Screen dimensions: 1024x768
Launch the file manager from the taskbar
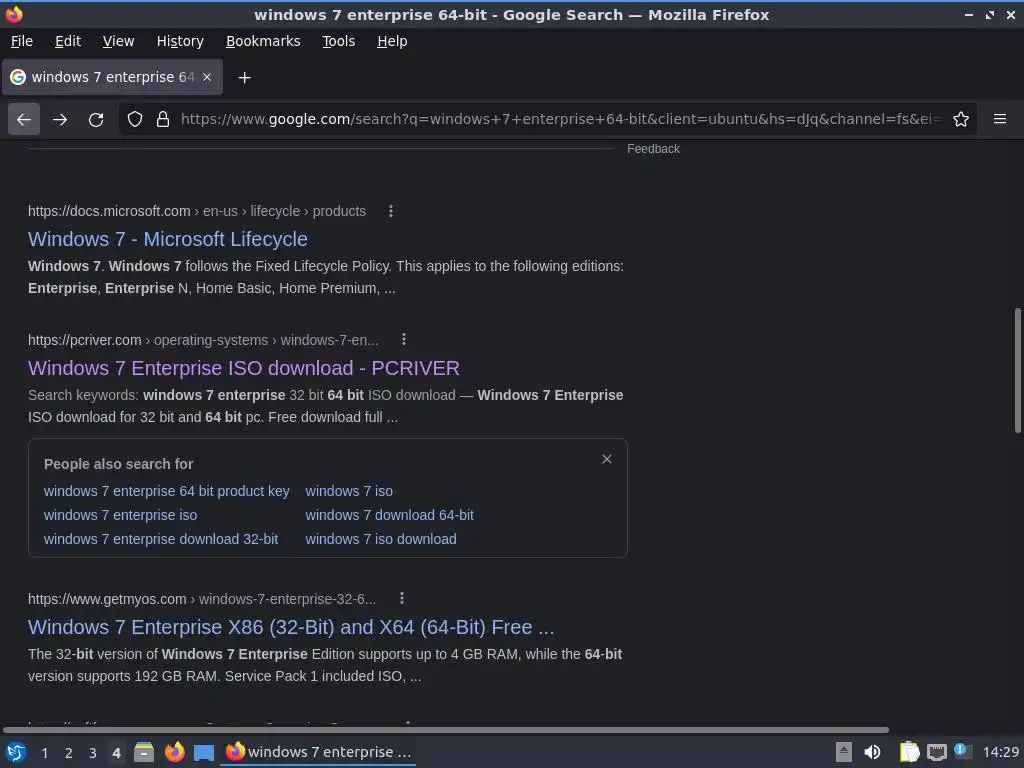[x=144, y=752]
